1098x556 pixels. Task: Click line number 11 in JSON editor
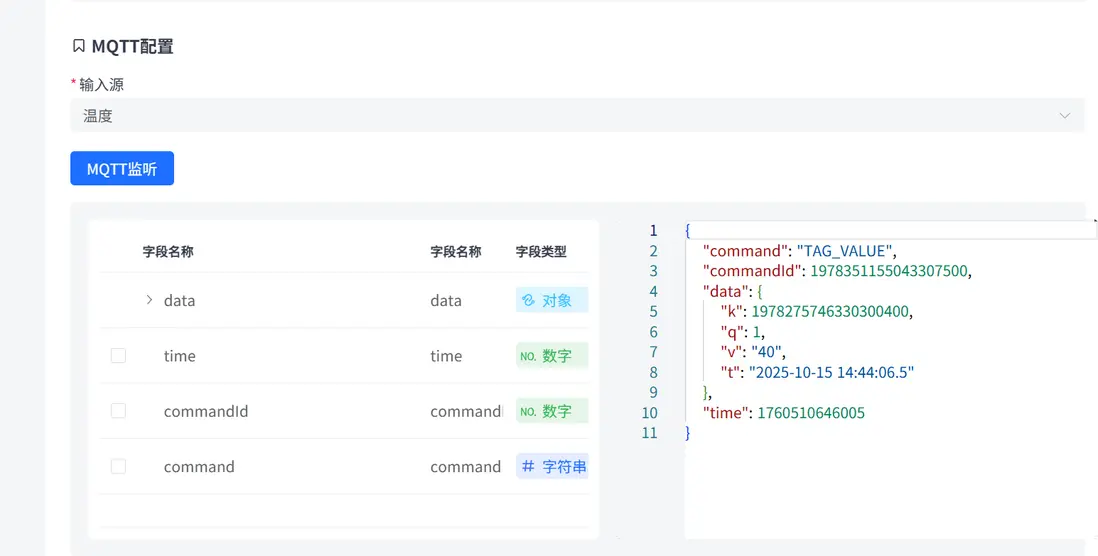coord(650,433)
